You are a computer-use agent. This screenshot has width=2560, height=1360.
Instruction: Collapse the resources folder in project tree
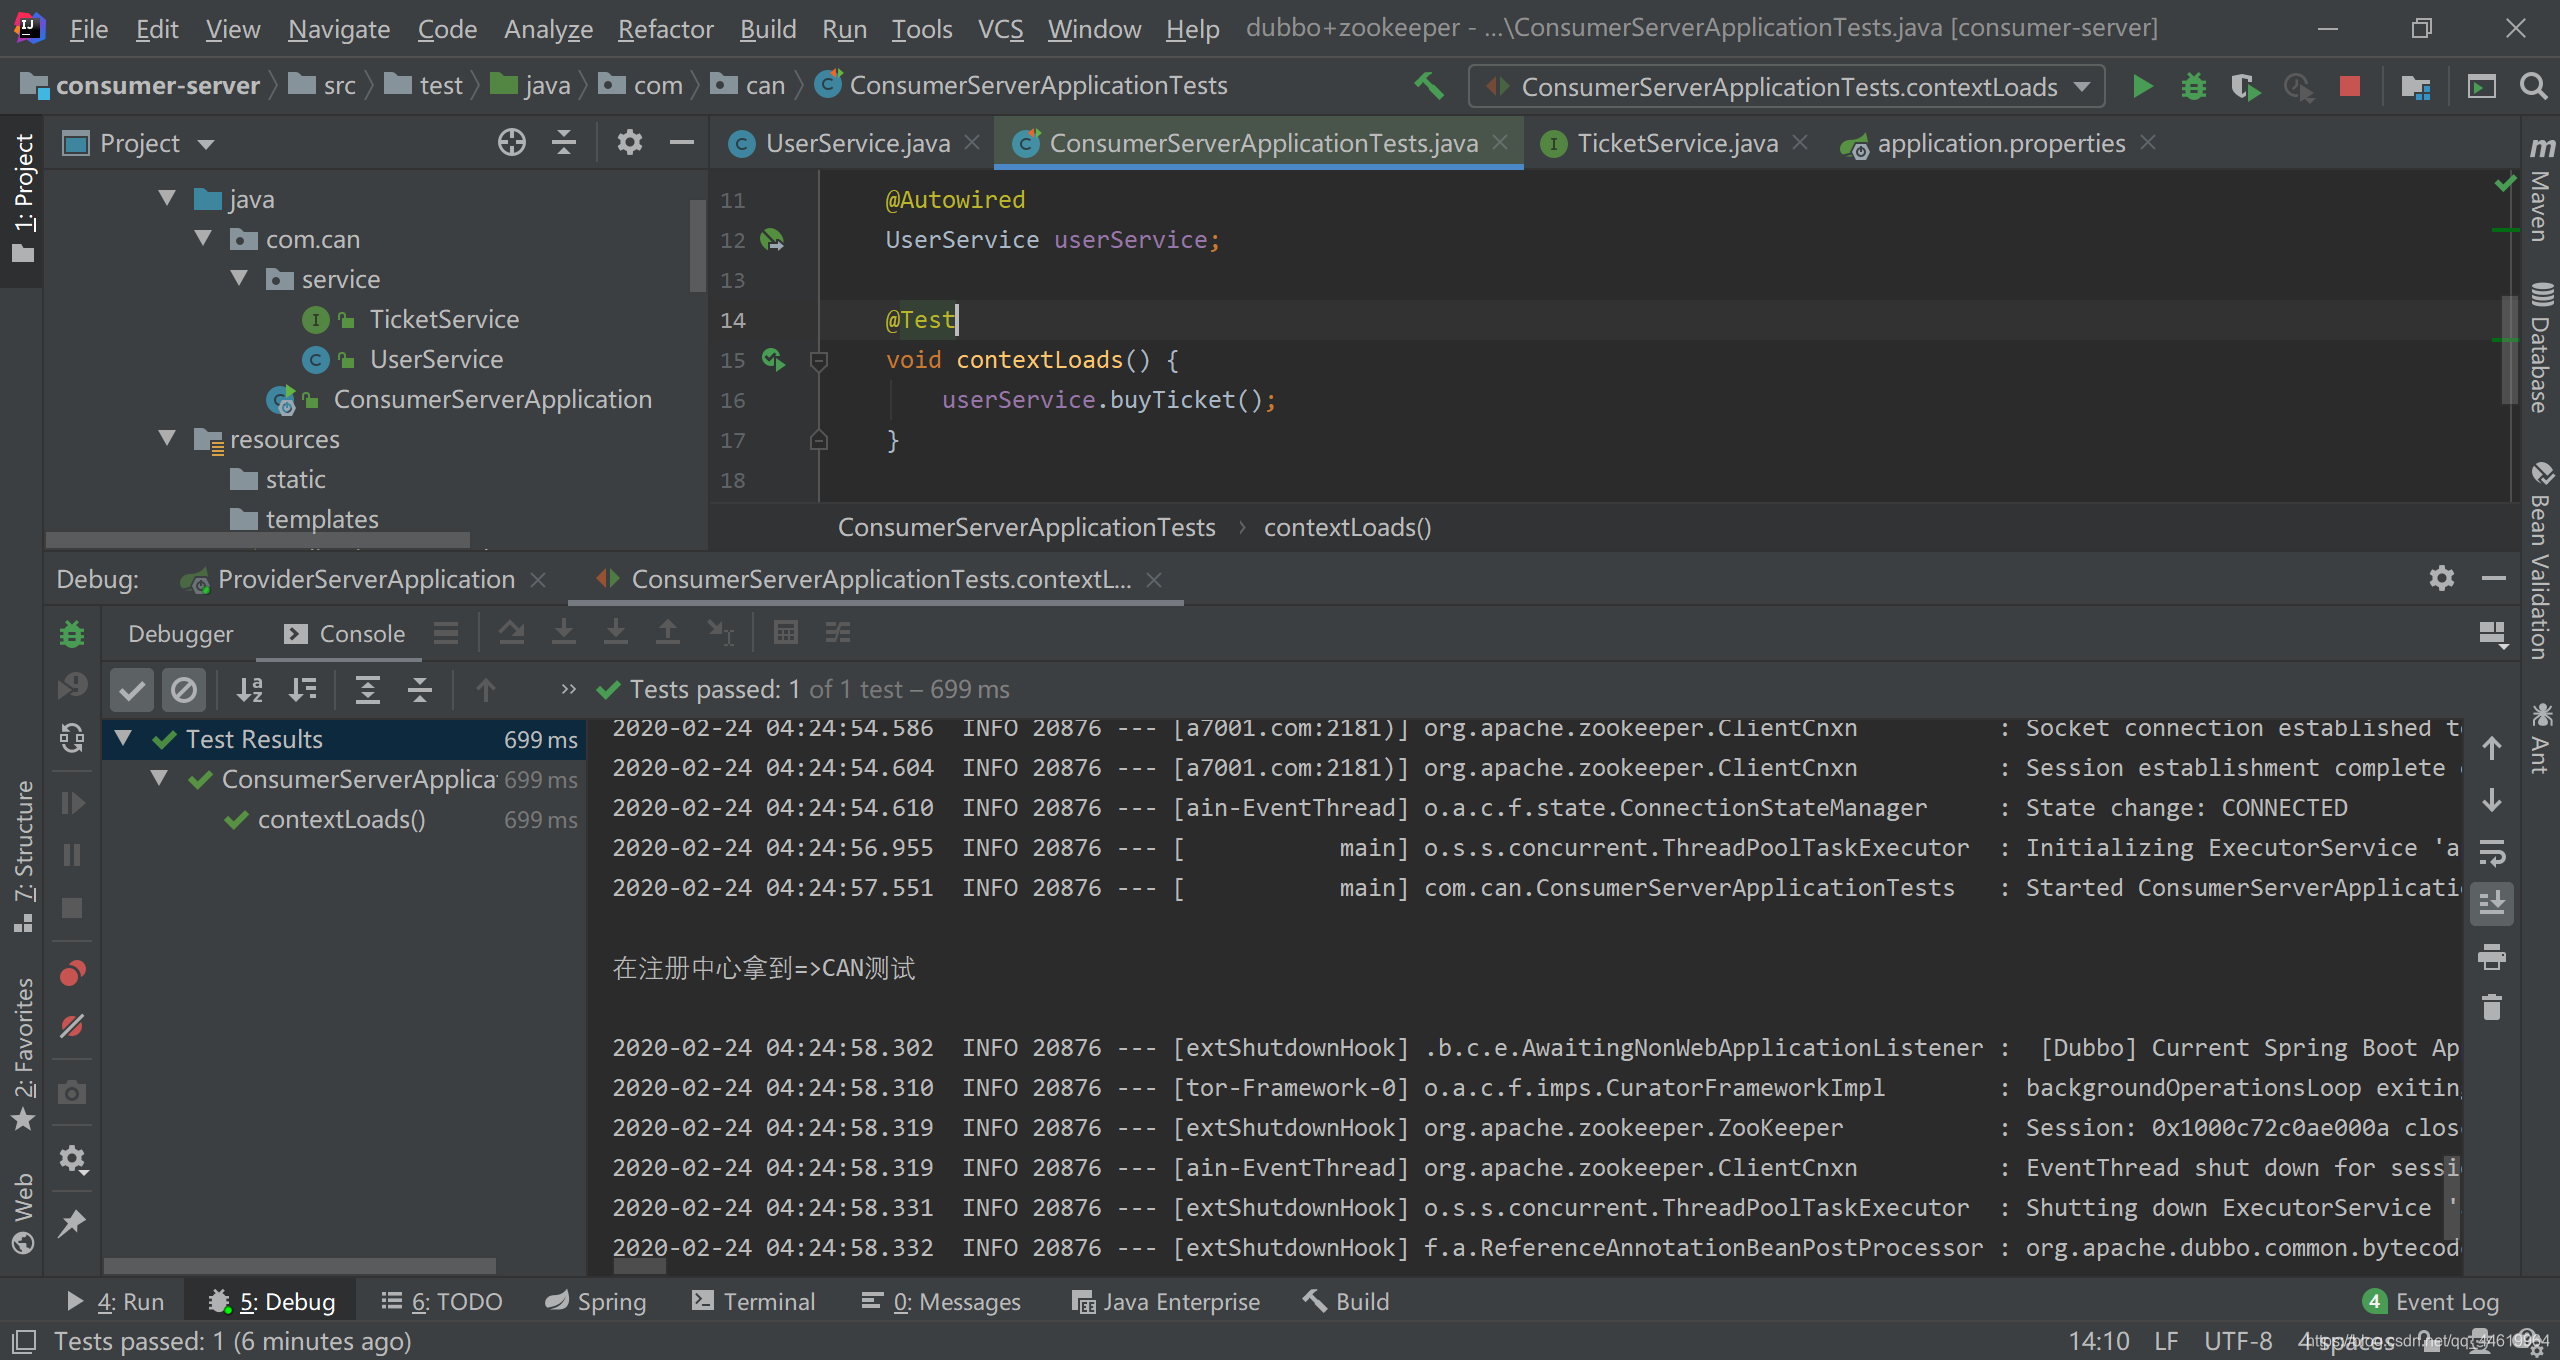click(167, 439)
